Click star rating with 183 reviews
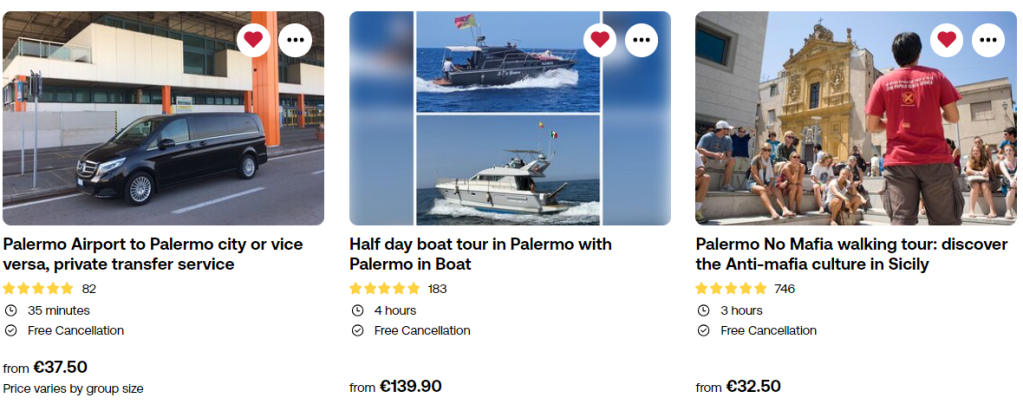The image size is (1023, 411). pyautogui.click(x=385, y=289)
